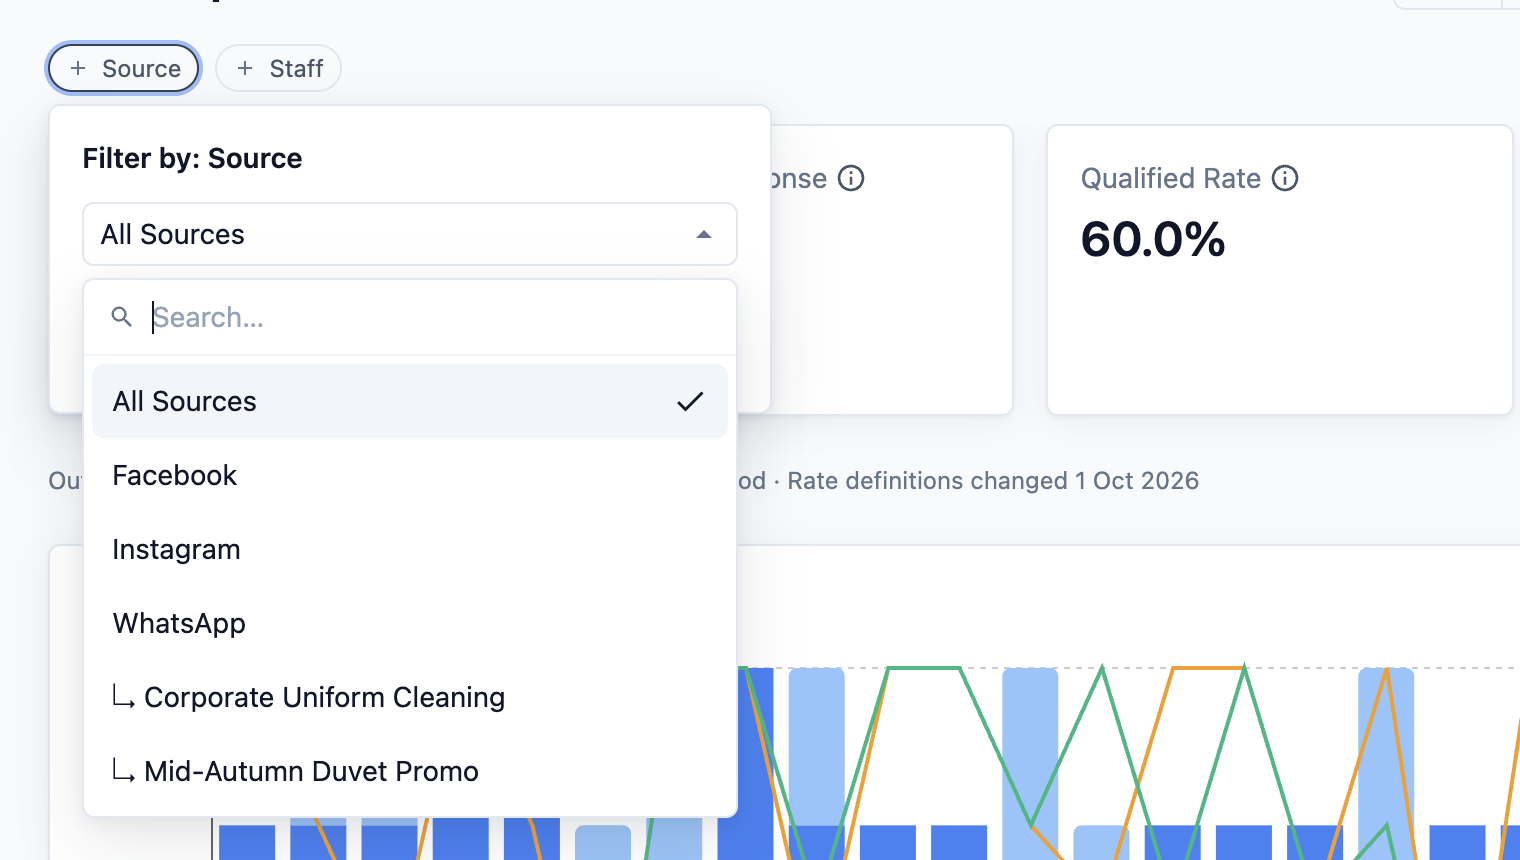The height and width of the screenshot is (860, 1520).
Task: Click the plus icon on Source chip
Action: tap(78, 68)
